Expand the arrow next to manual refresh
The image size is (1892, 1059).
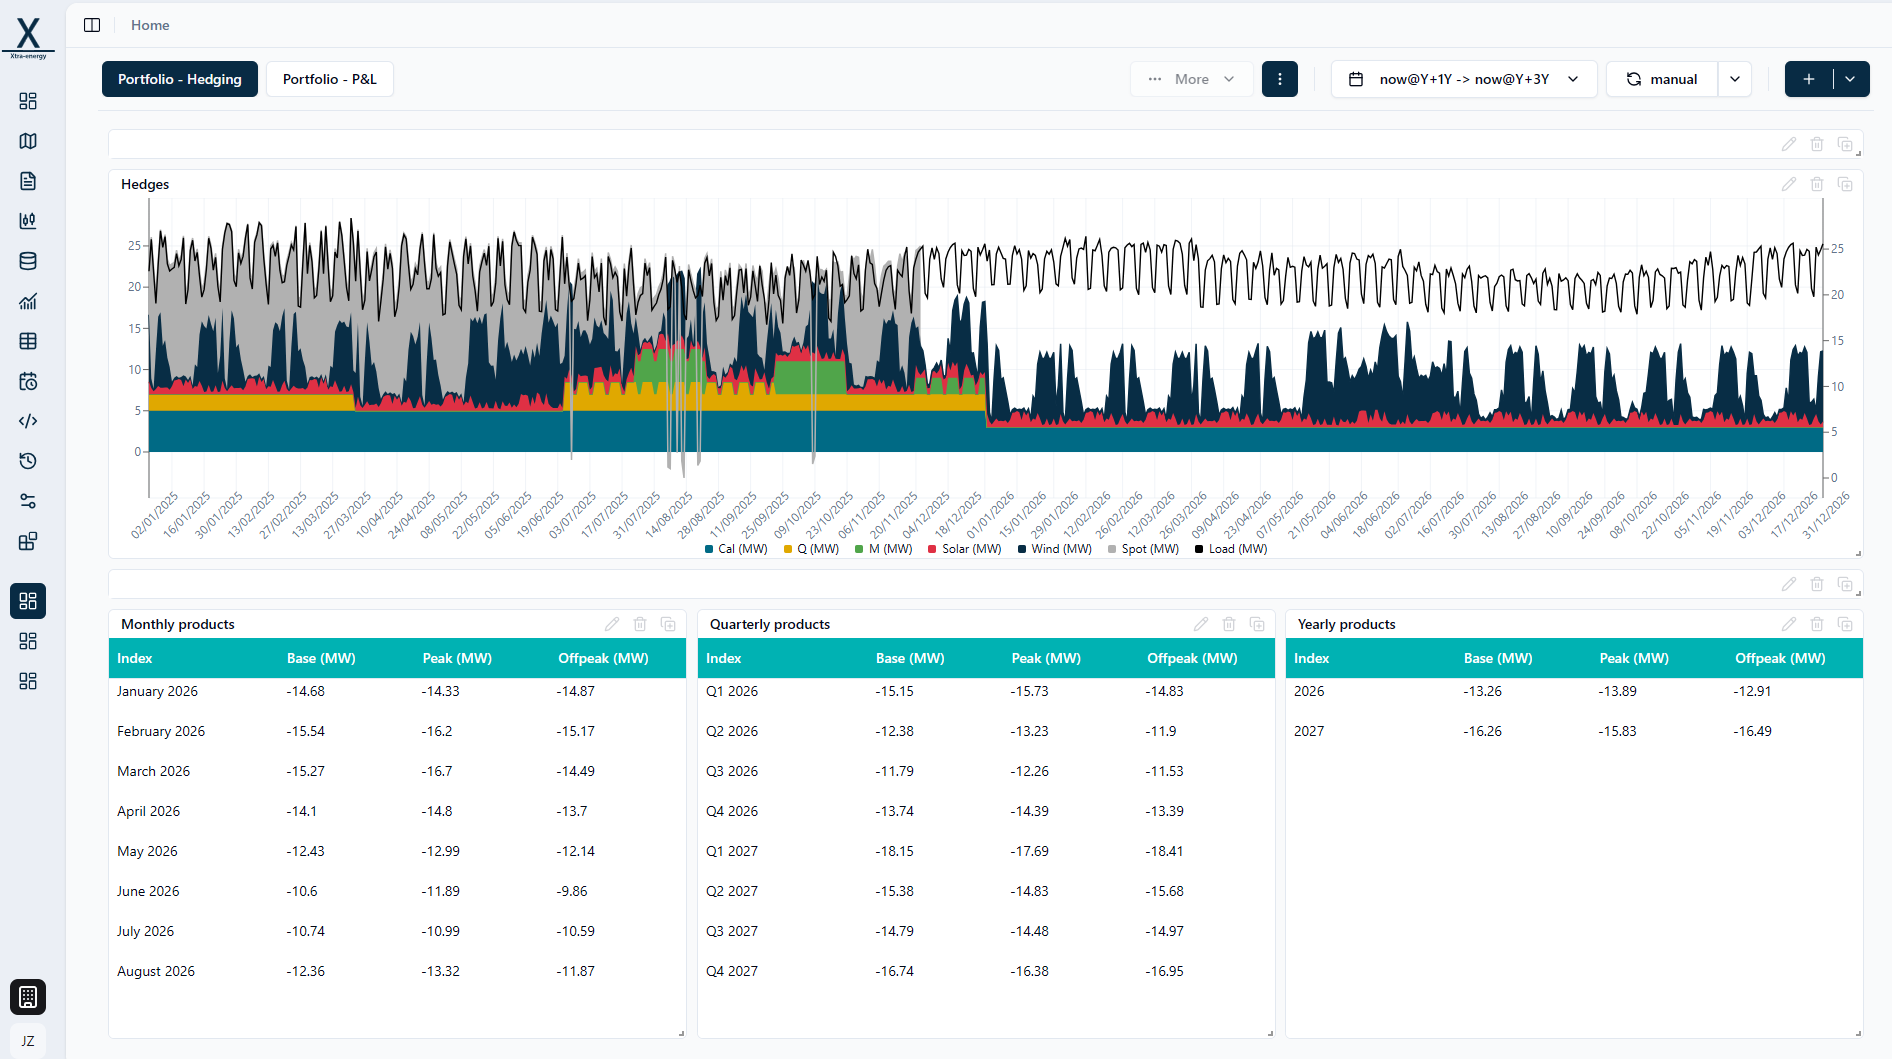pos(1735,79)
